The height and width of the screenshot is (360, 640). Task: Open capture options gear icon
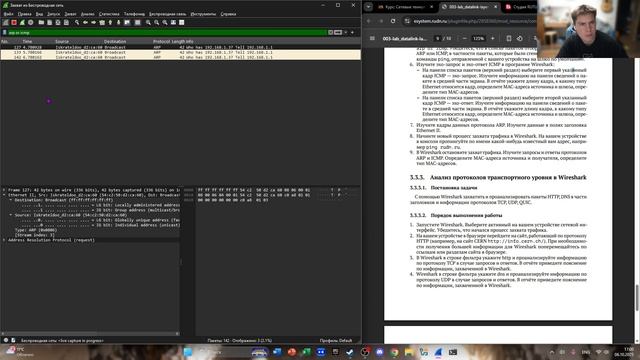point(31,22)
